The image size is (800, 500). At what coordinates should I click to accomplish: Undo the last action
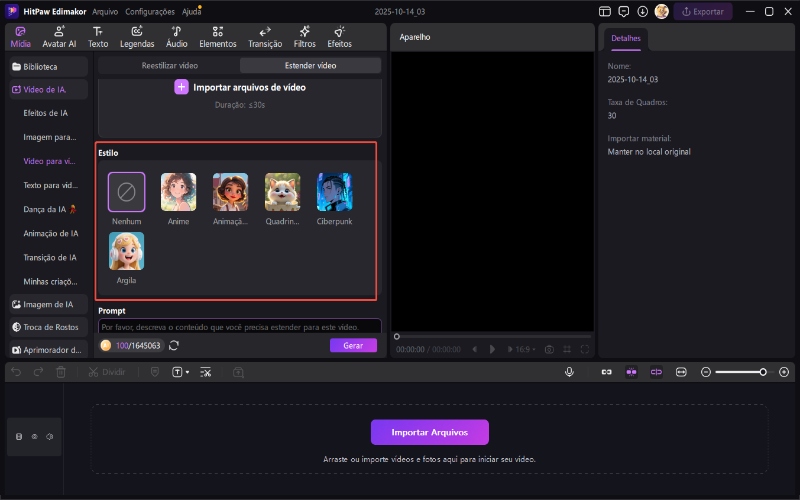click(16, 372)
